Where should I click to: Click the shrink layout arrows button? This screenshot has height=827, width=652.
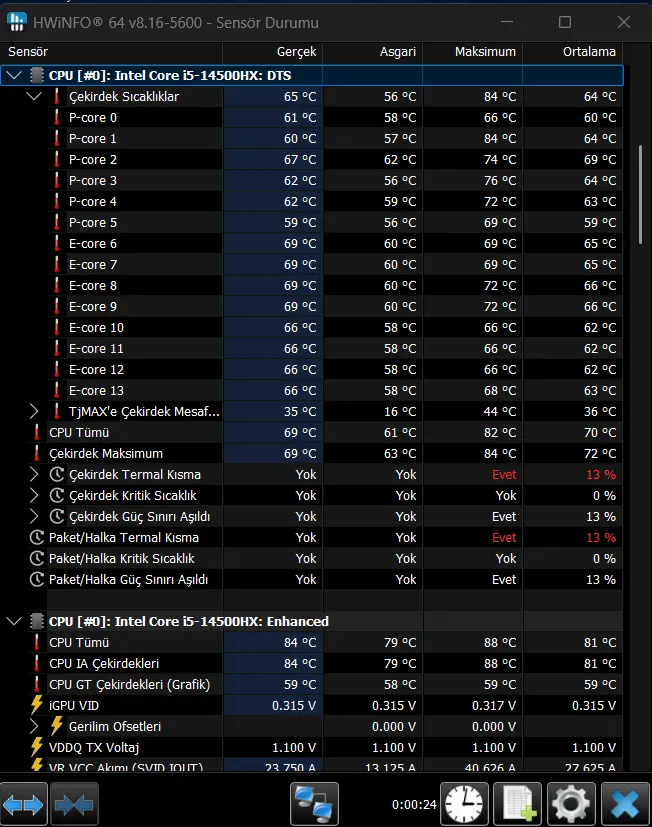(74, 805)
